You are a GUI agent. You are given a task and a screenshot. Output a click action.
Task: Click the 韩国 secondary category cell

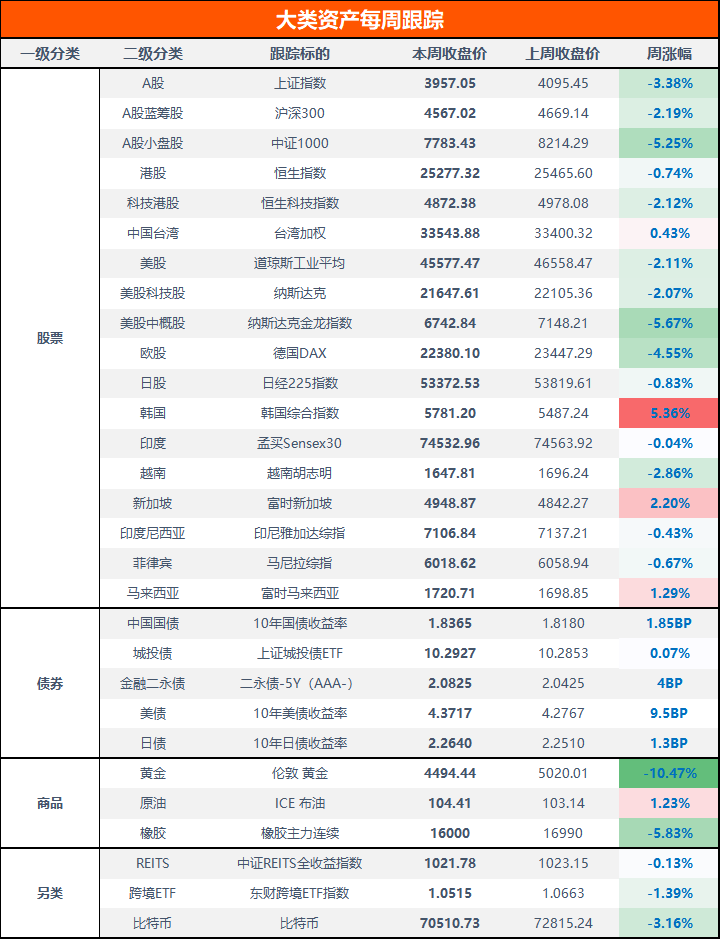153,413
